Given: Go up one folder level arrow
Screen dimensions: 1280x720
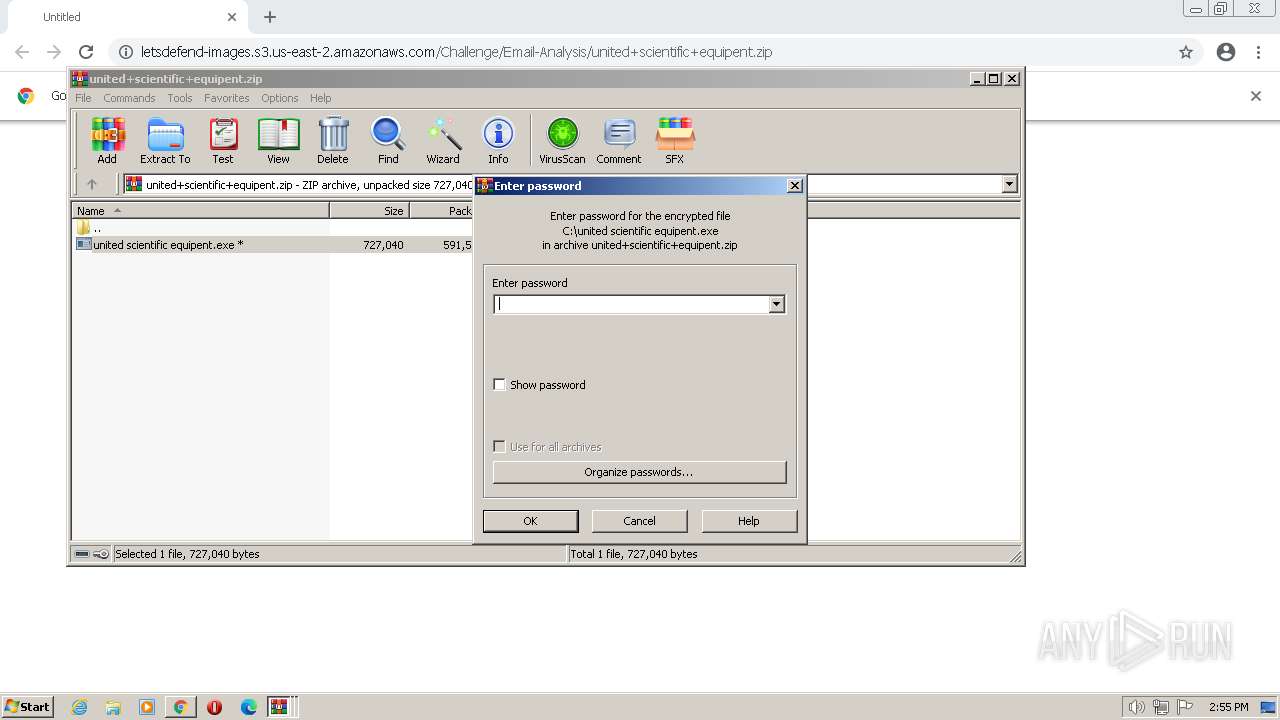Looking at the screenshot, I should point(92,184).
